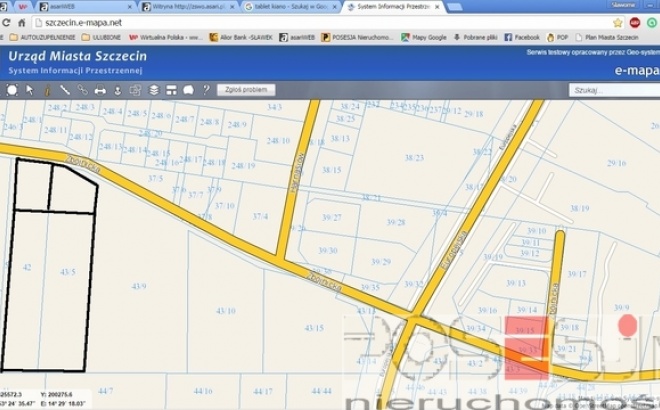Open the AUTOUZUPEŁNIENIE bookmark folder
The image size is (660, 410).
42,37
